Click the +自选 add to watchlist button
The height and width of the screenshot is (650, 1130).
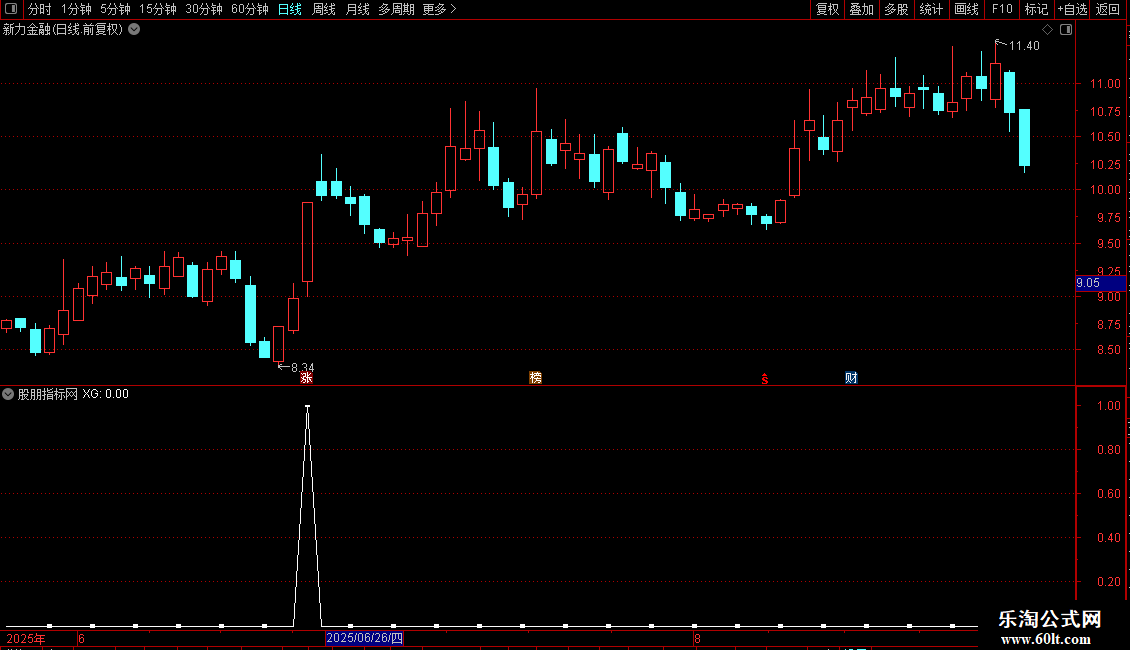(x=1072, y=9)
